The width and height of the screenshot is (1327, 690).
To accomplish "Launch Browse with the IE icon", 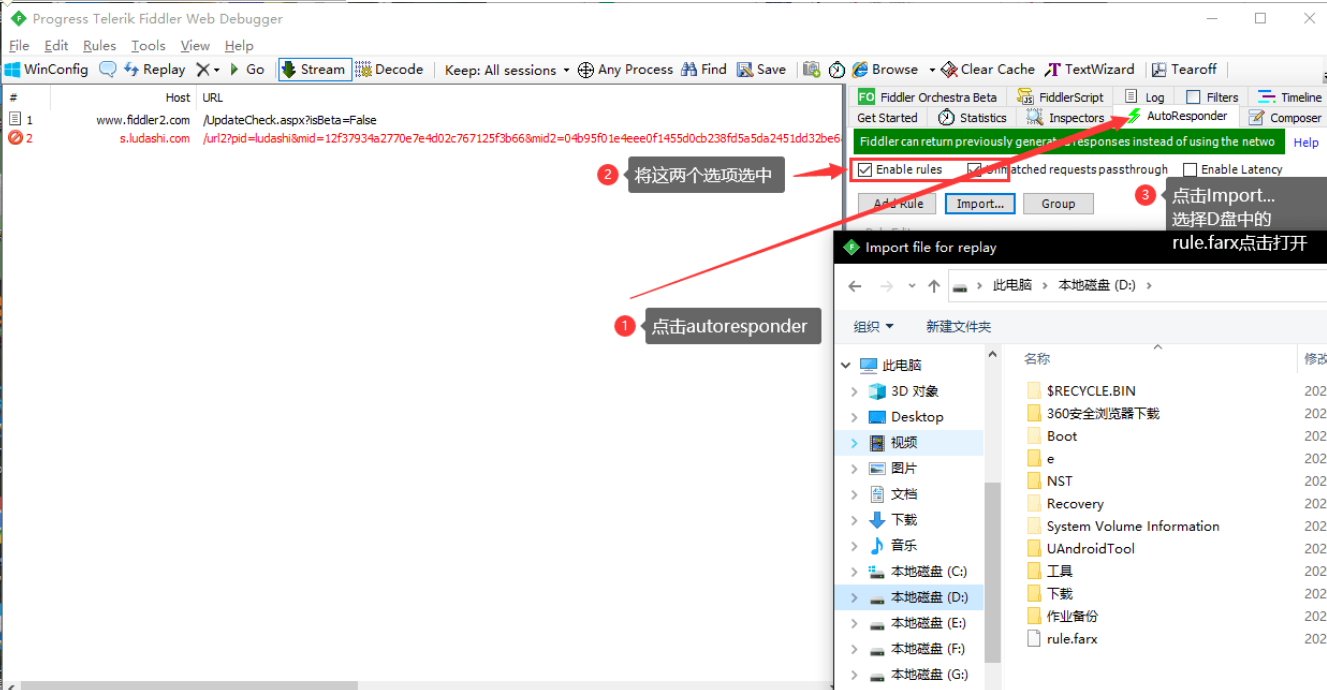I will 885,69.
